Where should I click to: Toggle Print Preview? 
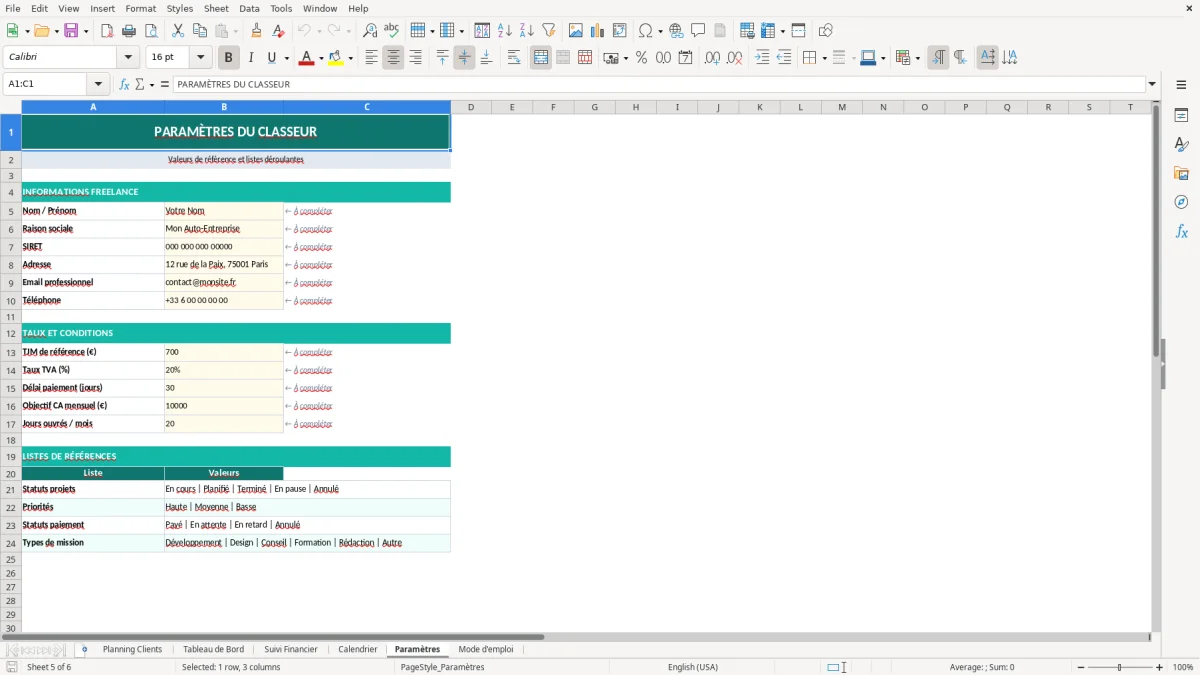(x=151, y=31)
